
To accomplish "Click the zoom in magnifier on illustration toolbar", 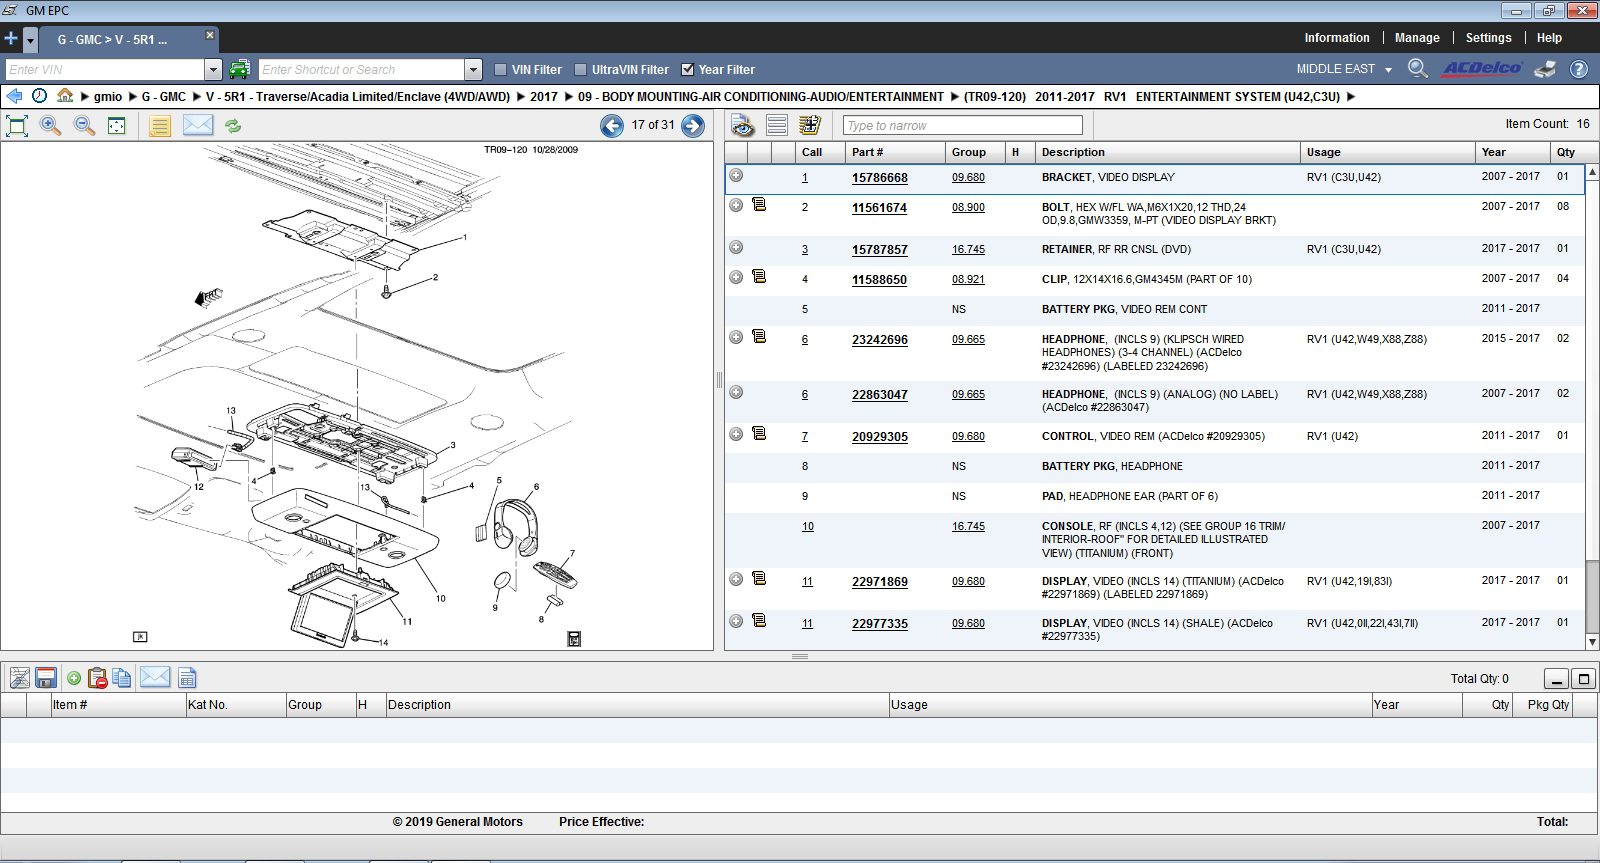I will point(50,125).
